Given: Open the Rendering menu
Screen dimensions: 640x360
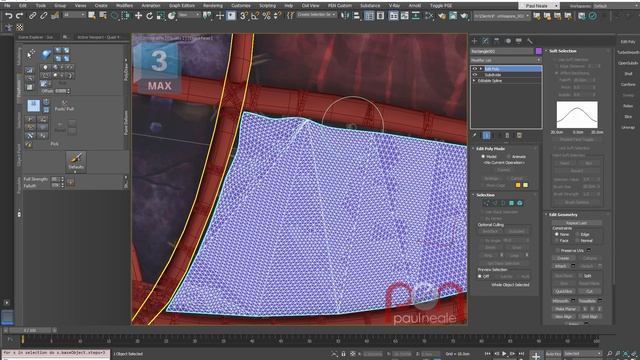Looking at the screenshot, I should click(x=213, y=6).
